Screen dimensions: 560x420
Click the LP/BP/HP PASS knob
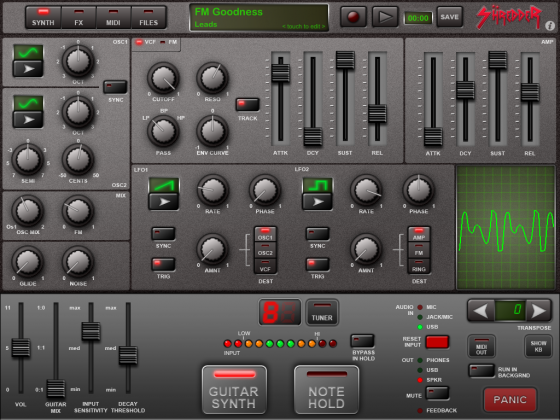163,131
